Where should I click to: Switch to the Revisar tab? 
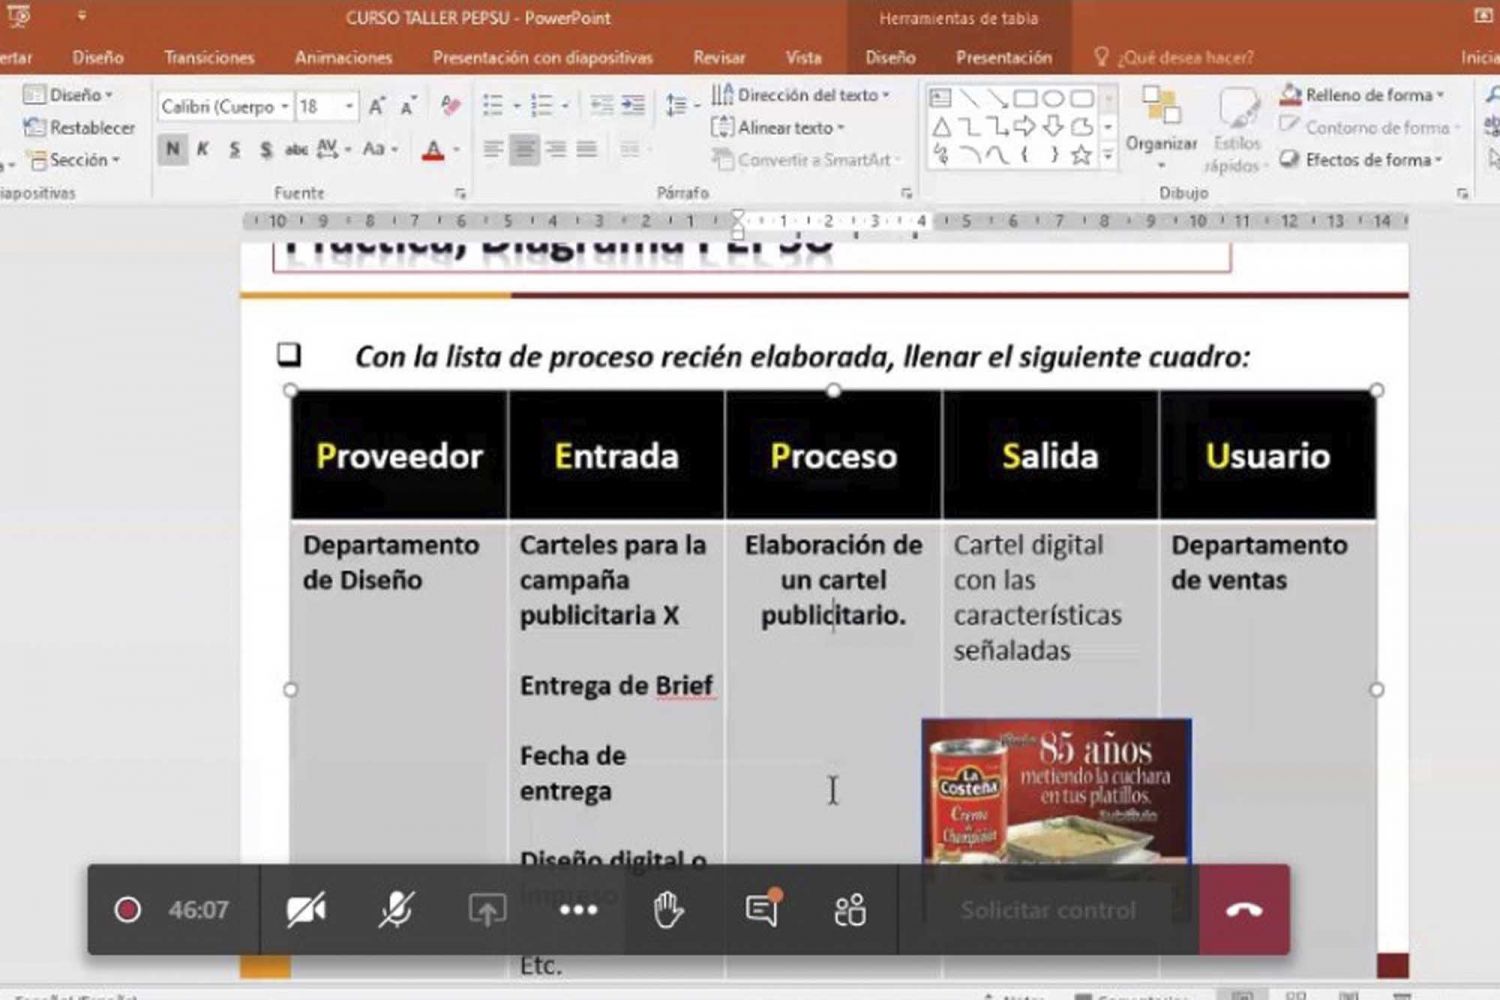719,58
